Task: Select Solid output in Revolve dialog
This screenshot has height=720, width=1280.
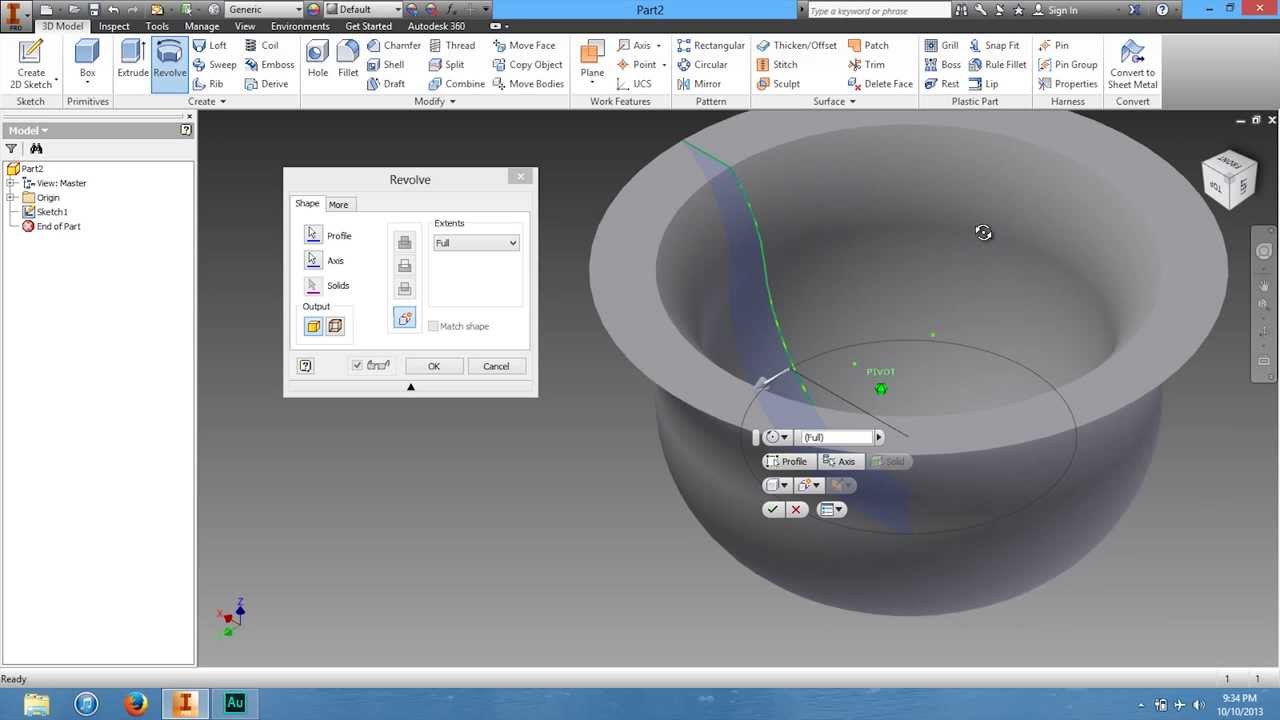Action: (314, 326)
